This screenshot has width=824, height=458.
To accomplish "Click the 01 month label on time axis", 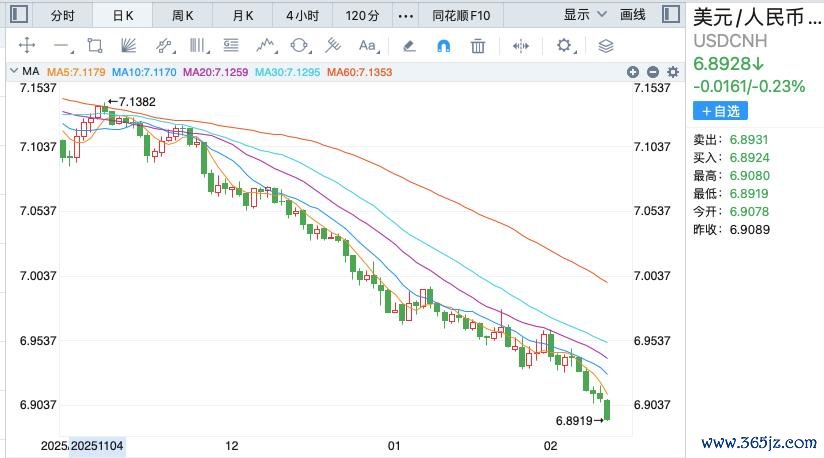I will click(x=394, y=446).
